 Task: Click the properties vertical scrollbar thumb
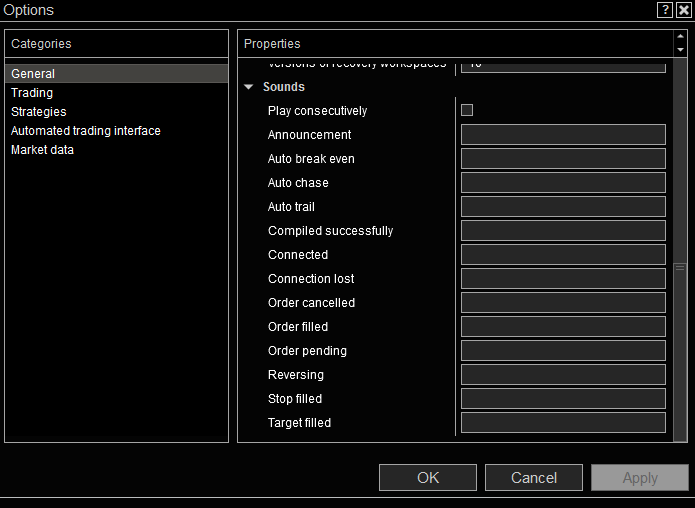(680, 350)
